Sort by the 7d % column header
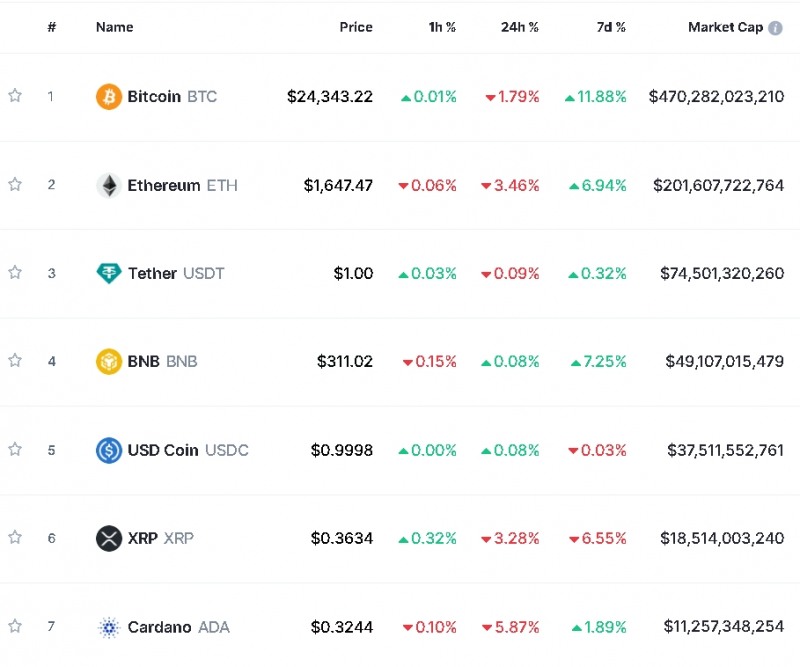This screenshot has width=800, height=667. (611, 27)
